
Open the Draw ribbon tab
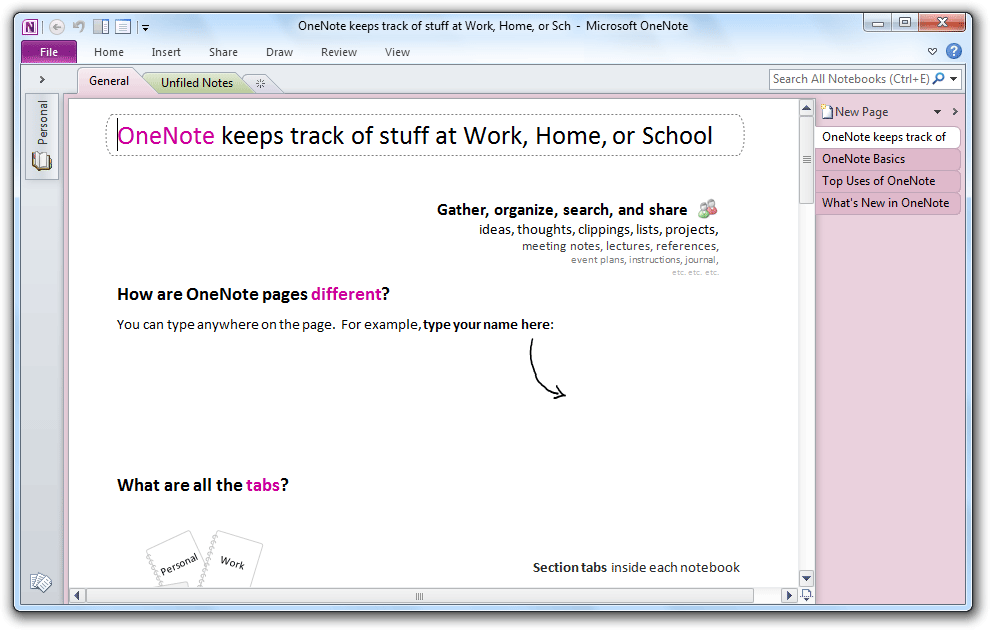(279, 52)
